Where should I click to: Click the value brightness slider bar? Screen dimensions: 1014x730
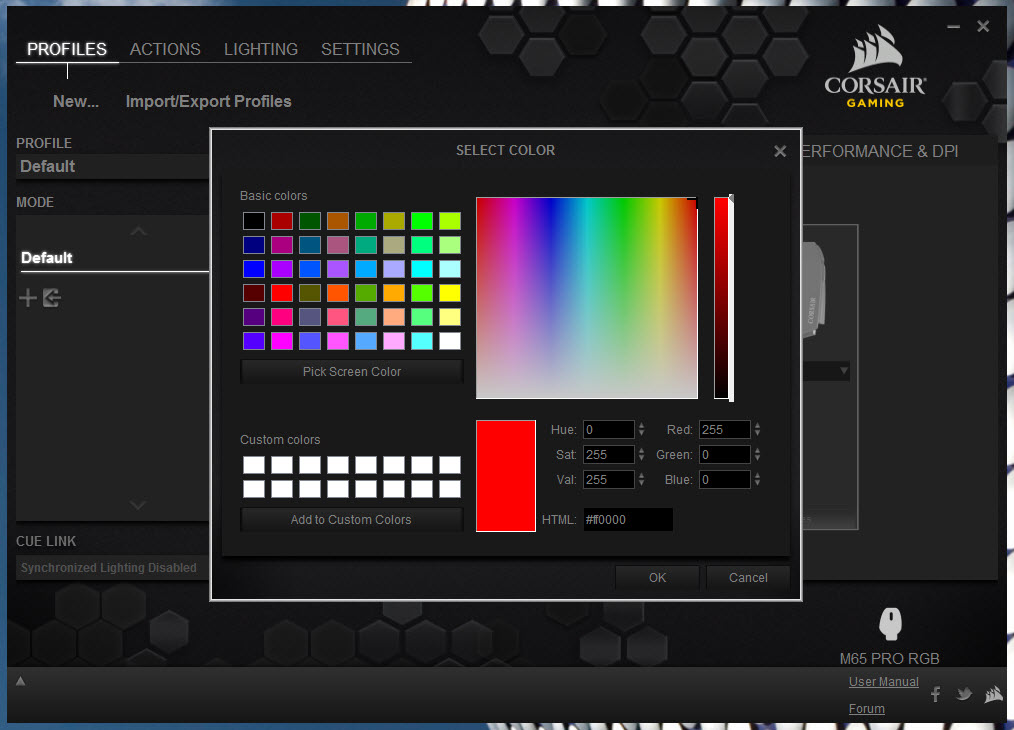(722, 298)
